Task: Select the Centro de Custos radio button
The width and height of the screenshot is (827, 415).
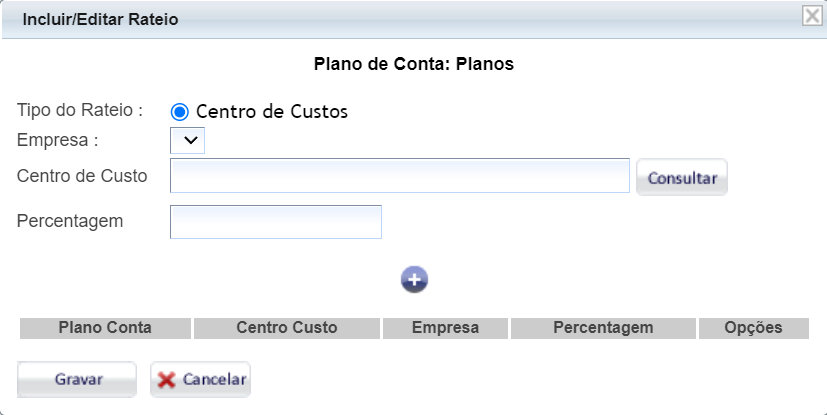Action: (180, 112)
